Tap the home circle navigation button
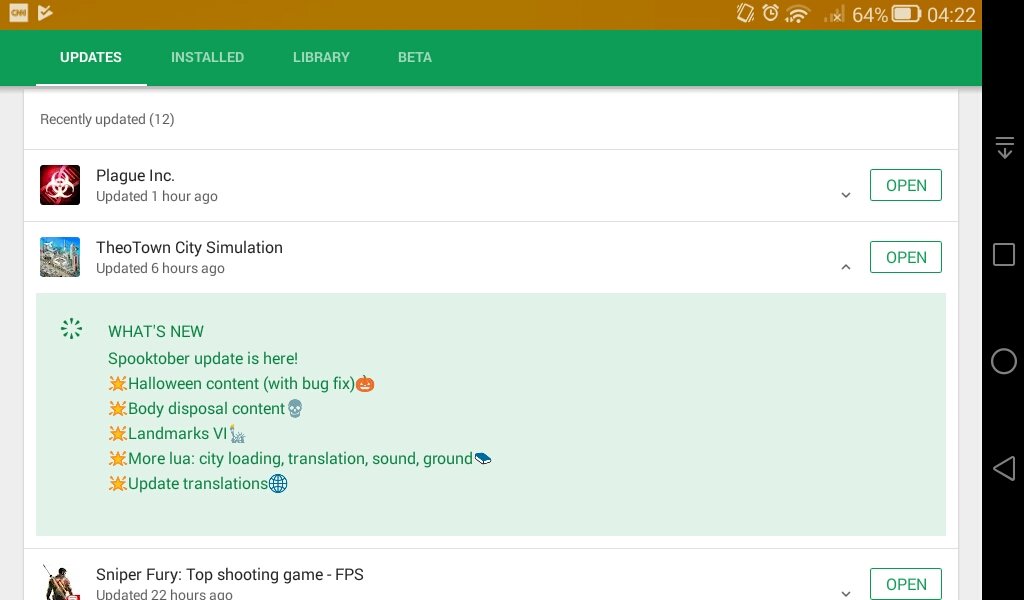The image size is (1024, 600). [x=1004, y=361]
